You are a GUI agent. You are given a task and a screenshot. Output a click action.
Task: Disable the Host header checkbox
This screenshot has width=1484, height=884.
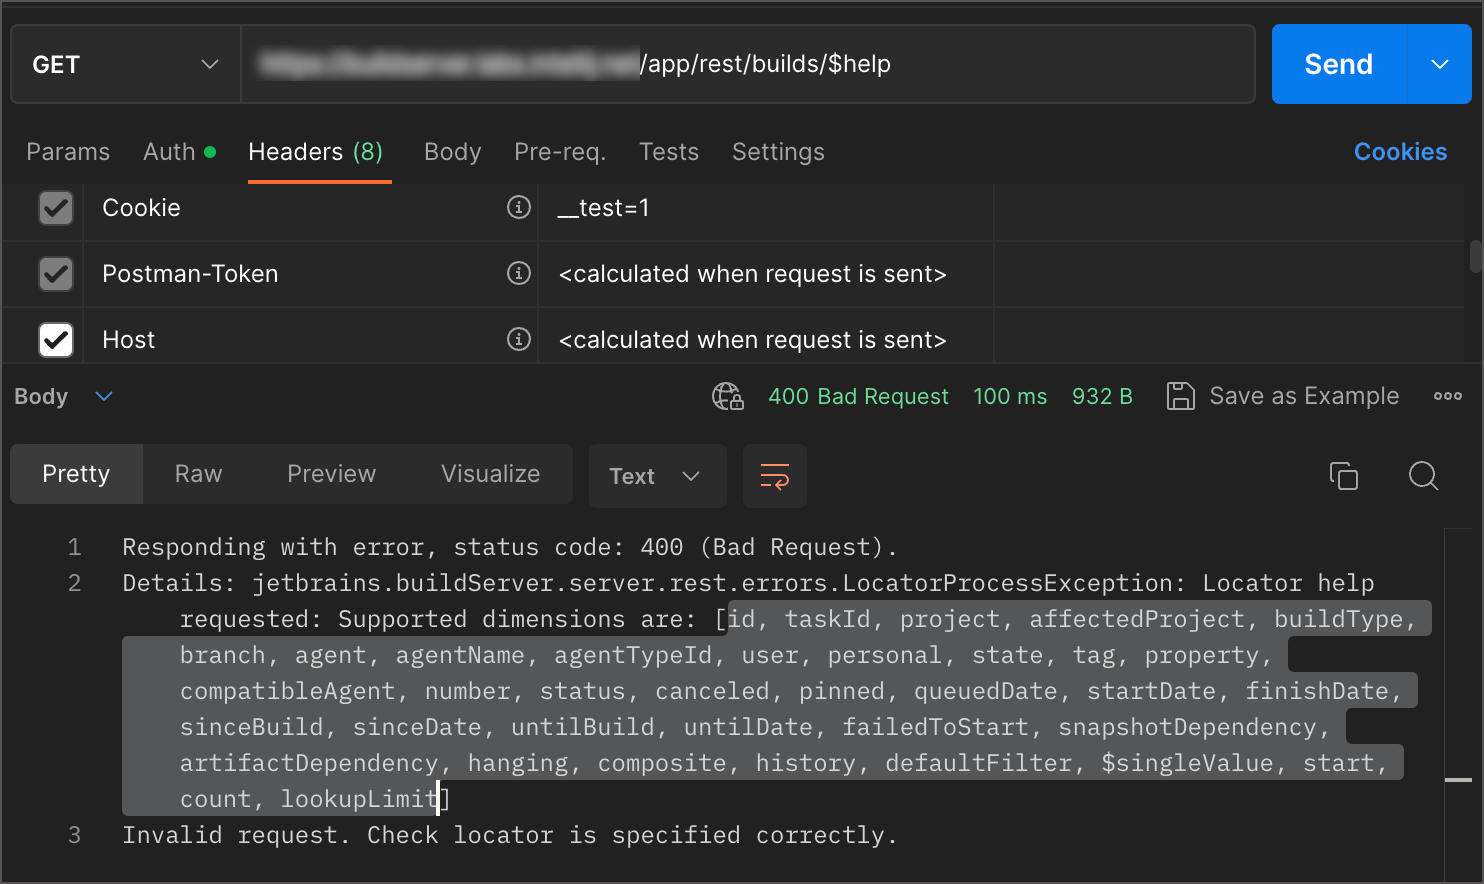55,339
